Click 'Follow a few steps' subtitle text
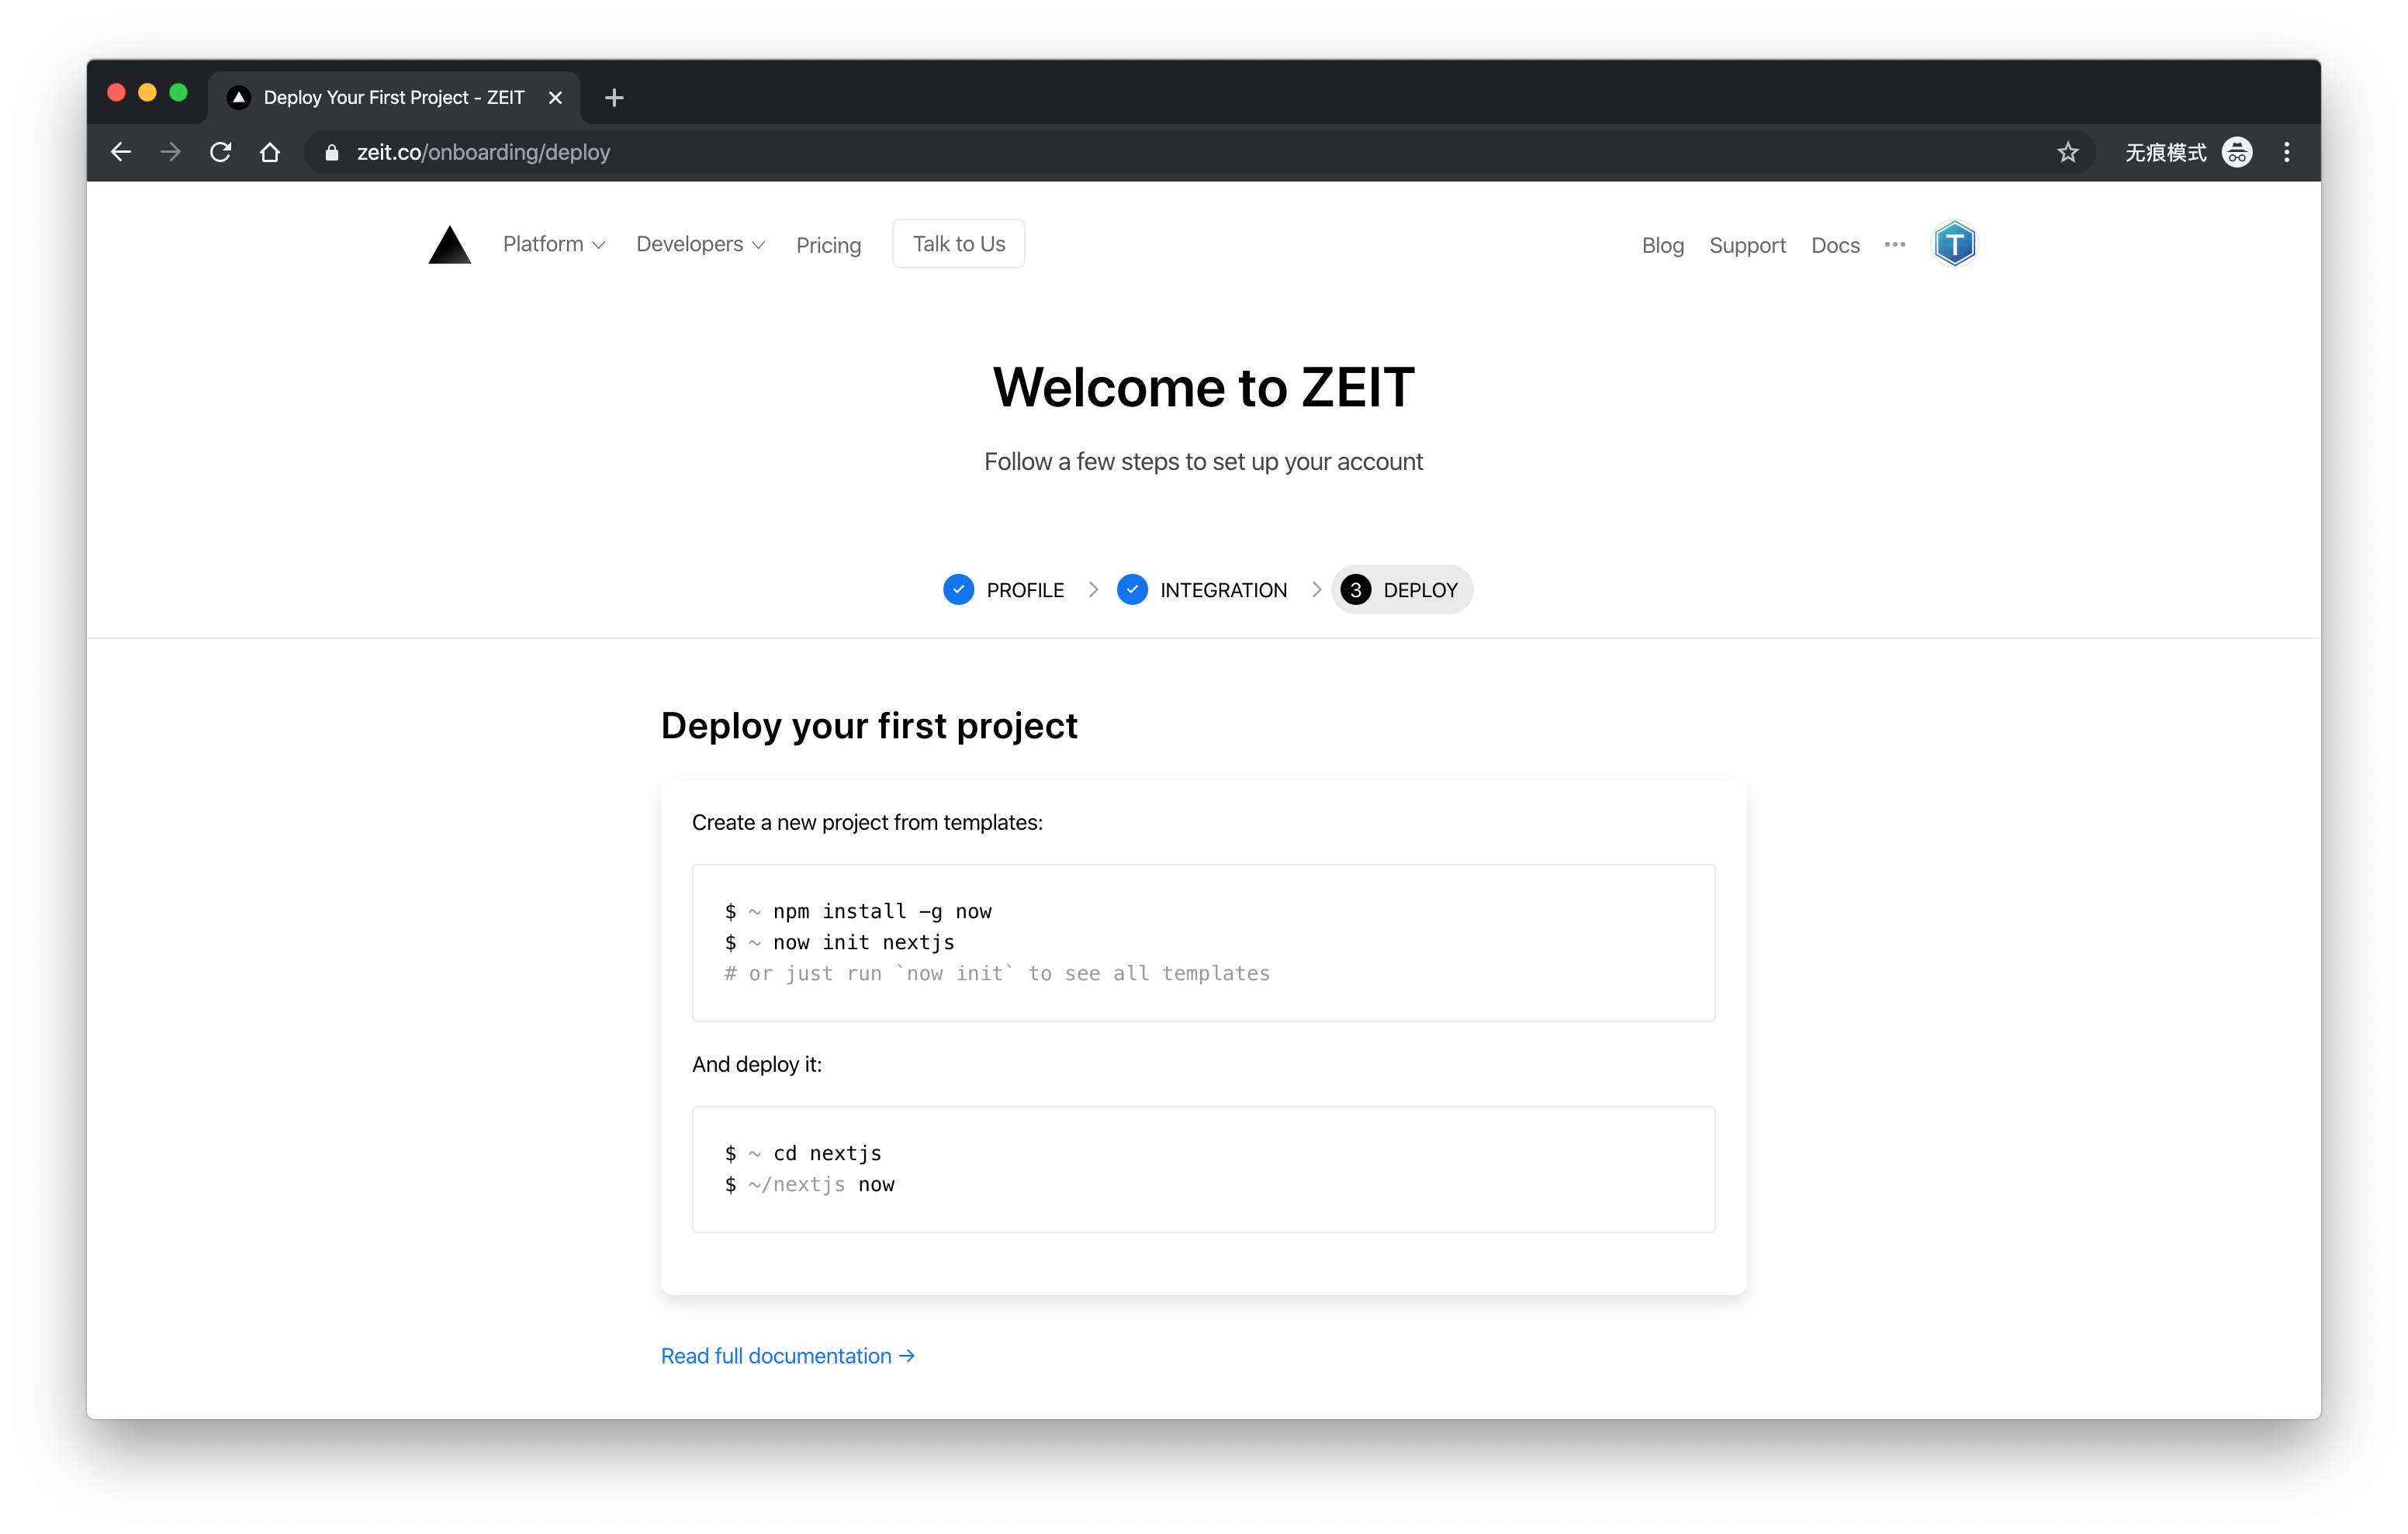 pyautogui.click(x=1203, y=462)
